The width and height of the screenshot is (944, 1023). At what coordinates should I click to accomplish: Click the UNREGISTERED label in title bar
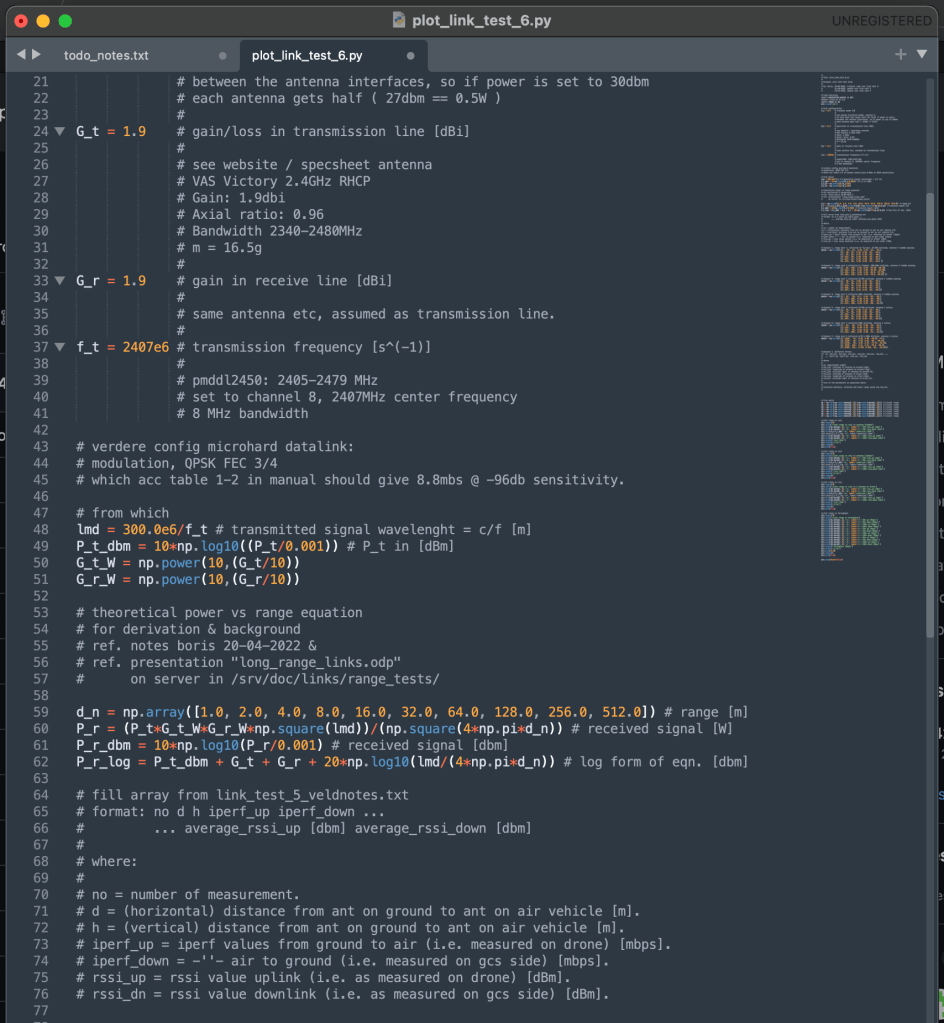tap(881, 21)
